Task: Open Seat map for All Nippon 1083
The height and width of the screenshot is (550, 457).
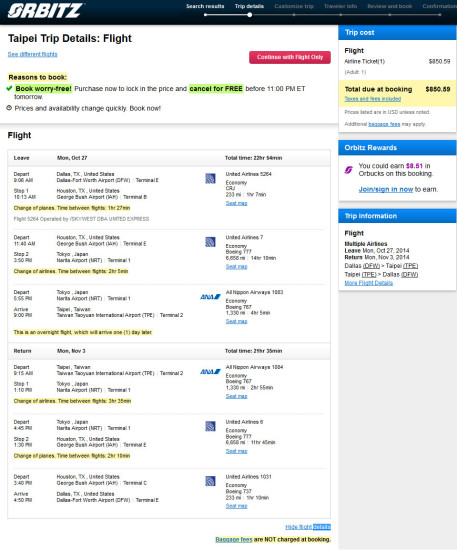Action: point(236,322)
